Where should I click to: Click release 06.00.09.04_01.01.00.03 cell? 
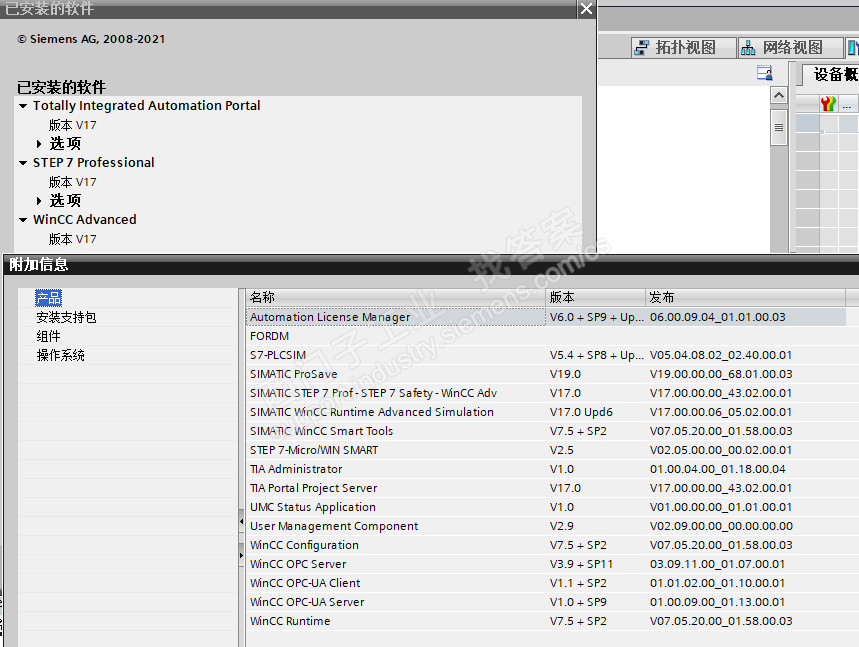(x=718, y=317)
